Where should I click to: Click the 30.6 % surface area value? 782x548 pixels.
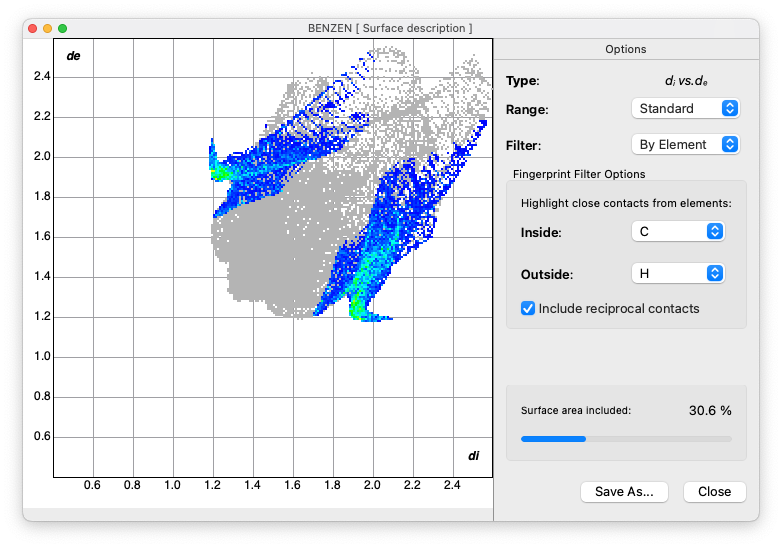pos(710,410)
